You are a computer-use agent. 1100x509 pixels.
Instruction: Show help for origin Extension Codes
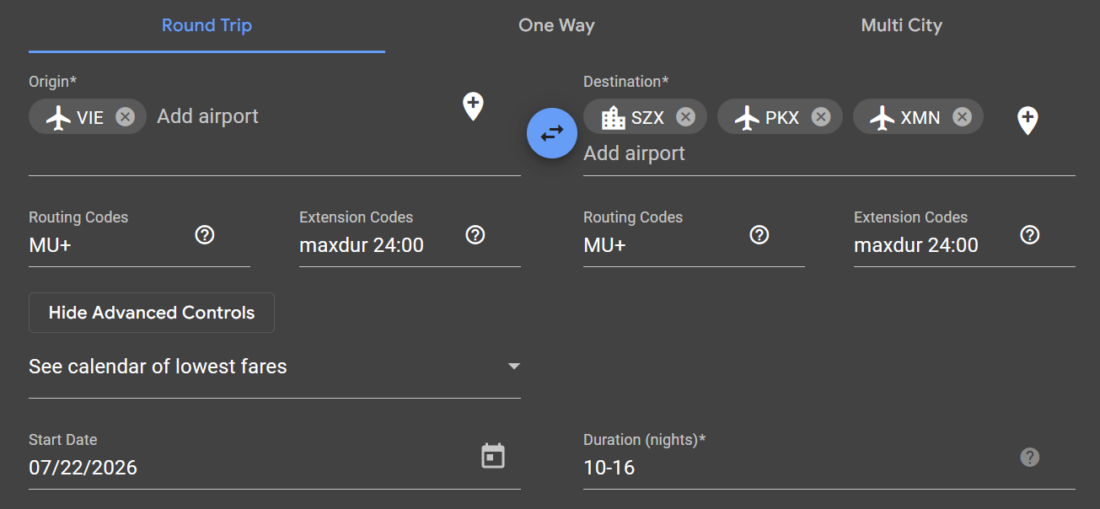(476, 235)
